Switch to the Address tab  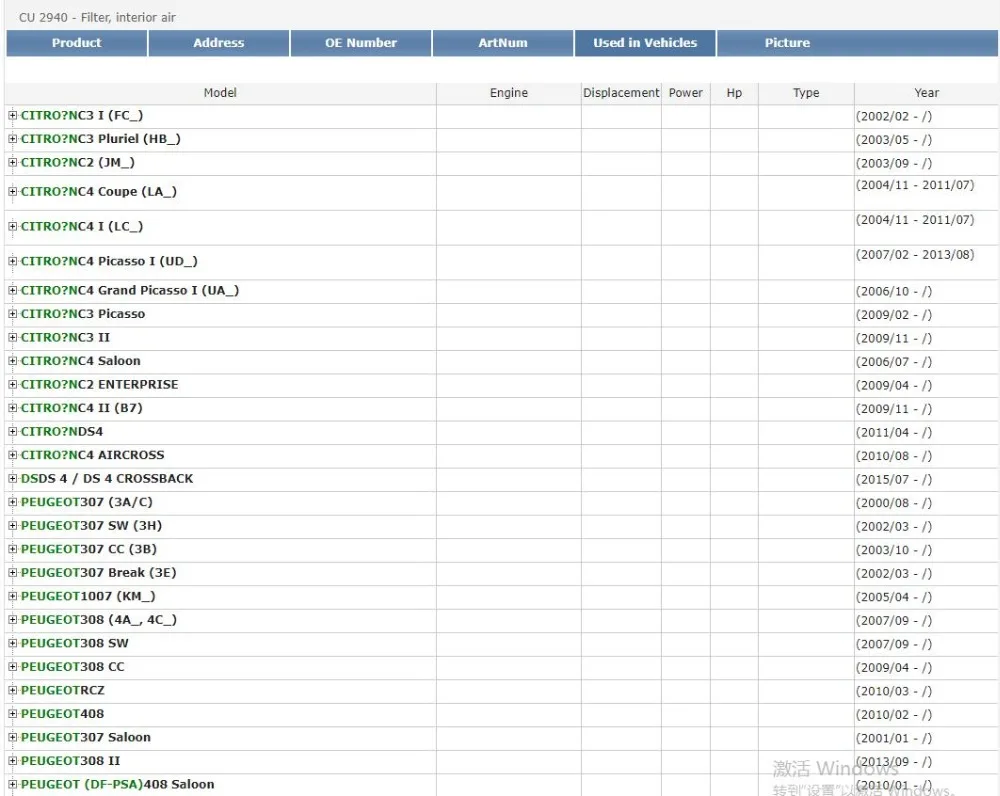219,43
